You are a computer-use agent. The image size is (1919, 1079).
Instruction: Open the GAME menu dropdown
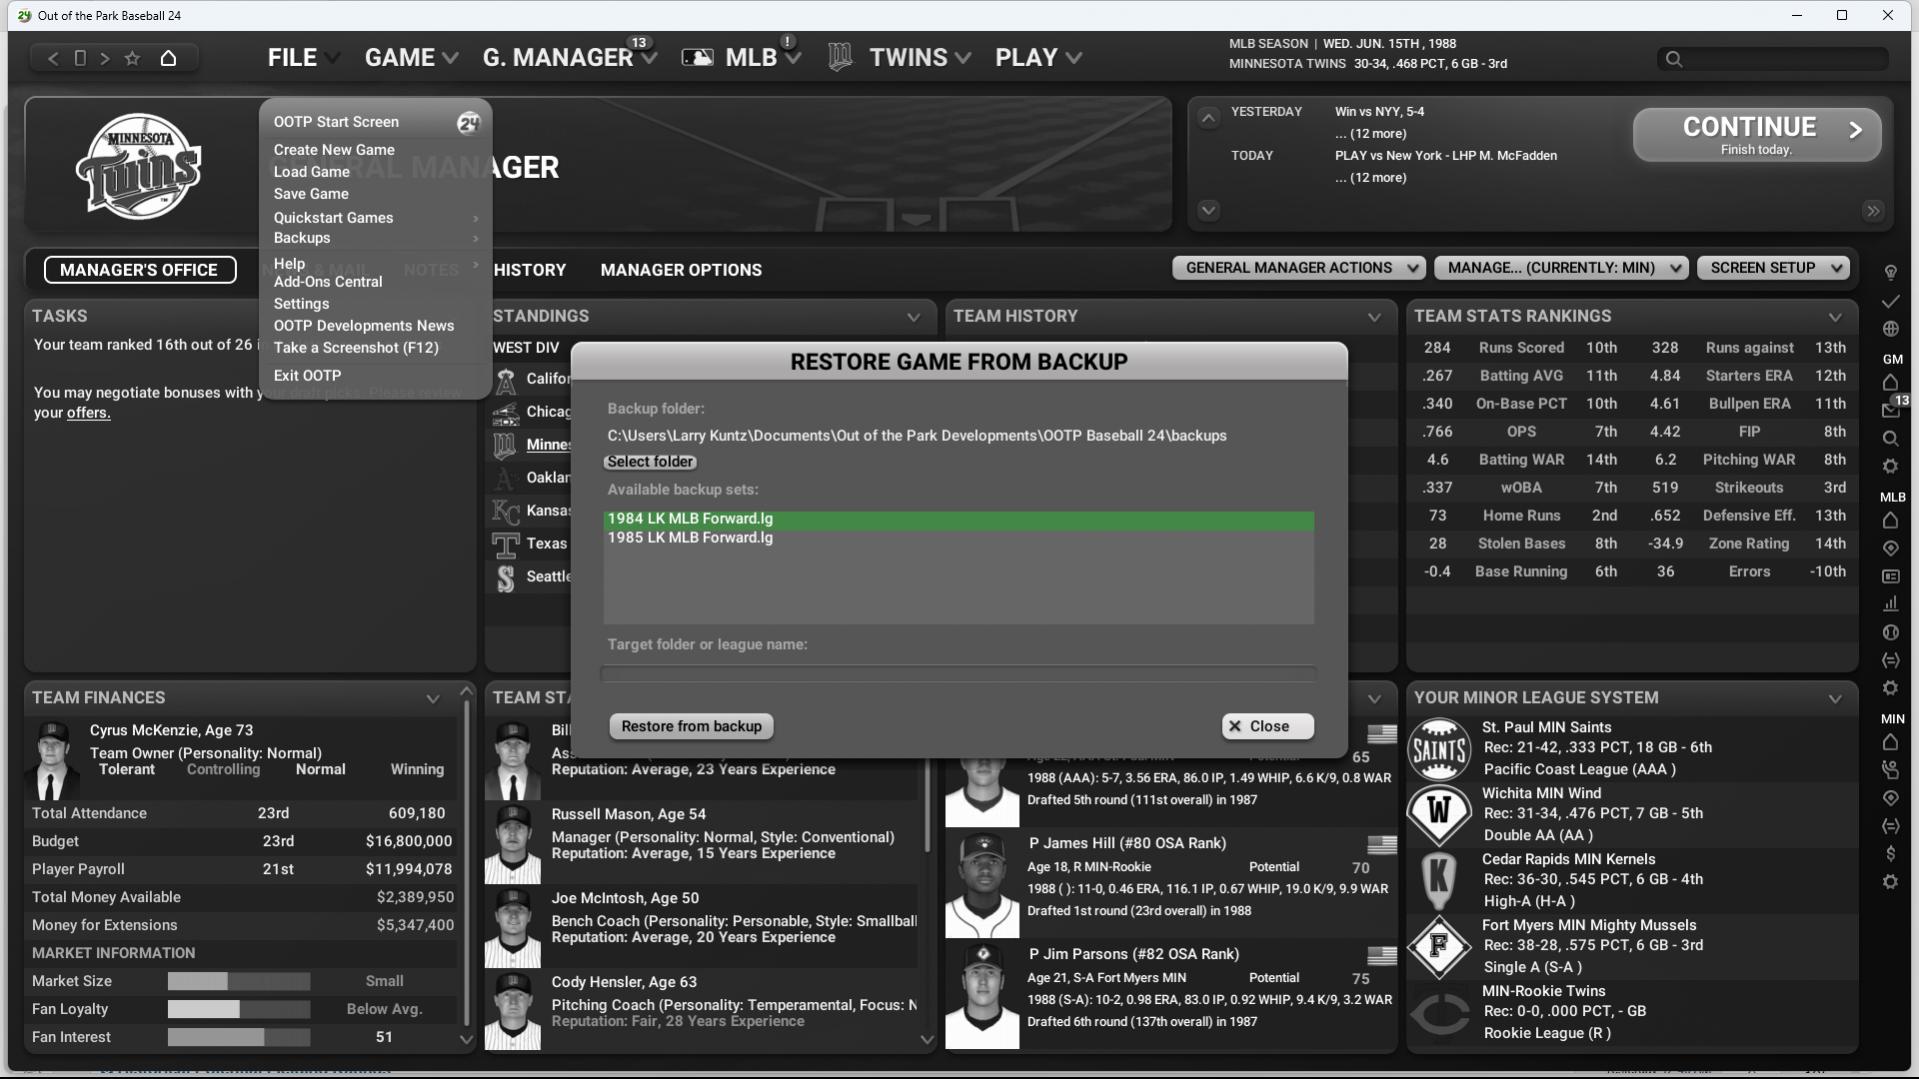[x=411, y=58]
